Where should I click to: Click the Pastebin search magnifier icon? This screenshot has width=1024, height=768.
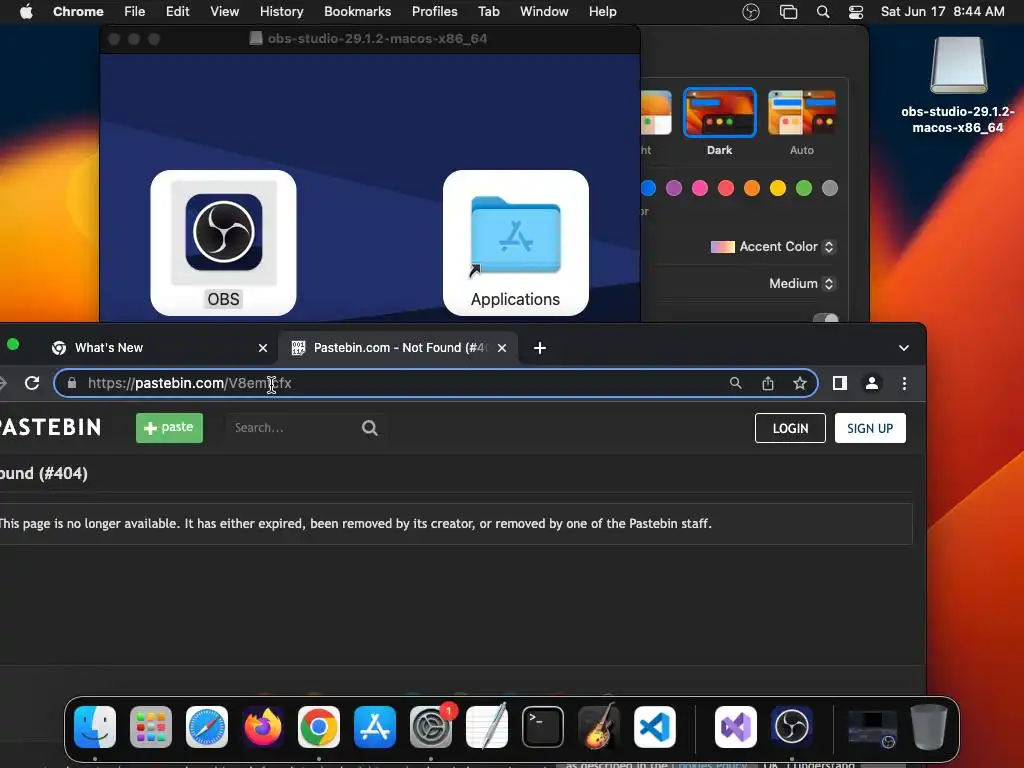(x=370, y=428)
